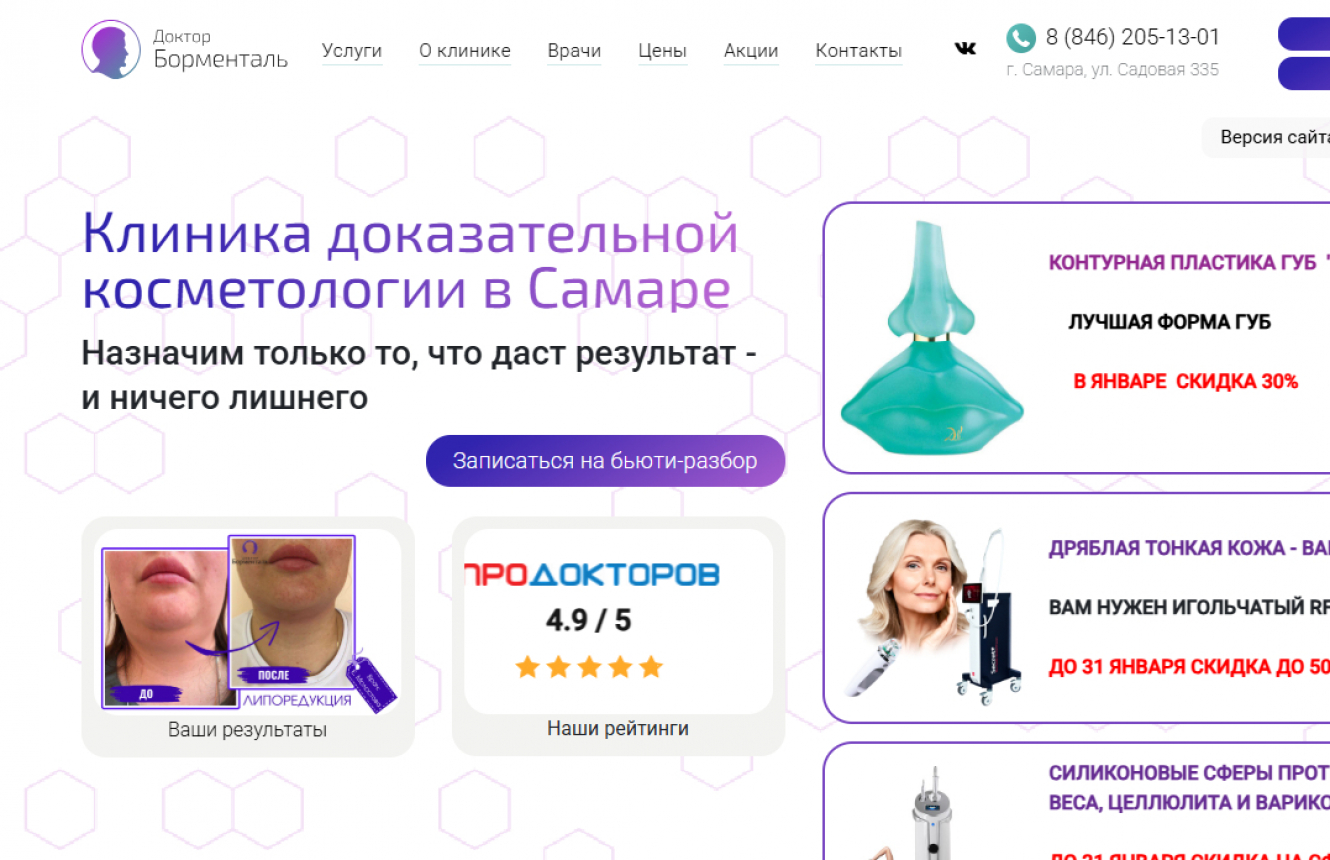Image resolution: width=1330 pixels, height=860 pixels.
Task: Open the Цены navigation link
Action: point(662,50)
